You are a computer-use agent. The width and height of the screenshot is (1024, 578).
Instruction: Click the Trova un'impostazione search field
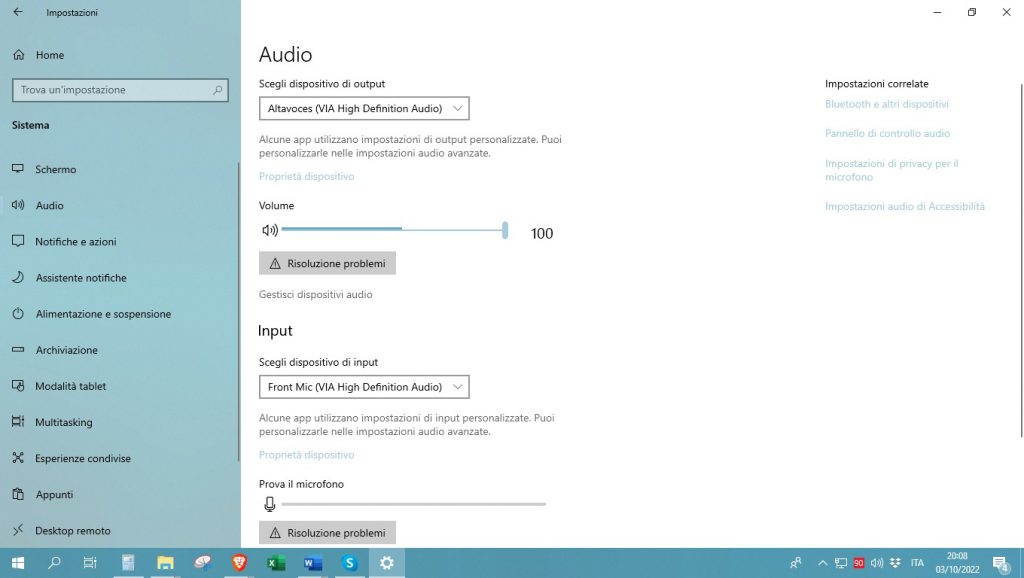[115, 90]
